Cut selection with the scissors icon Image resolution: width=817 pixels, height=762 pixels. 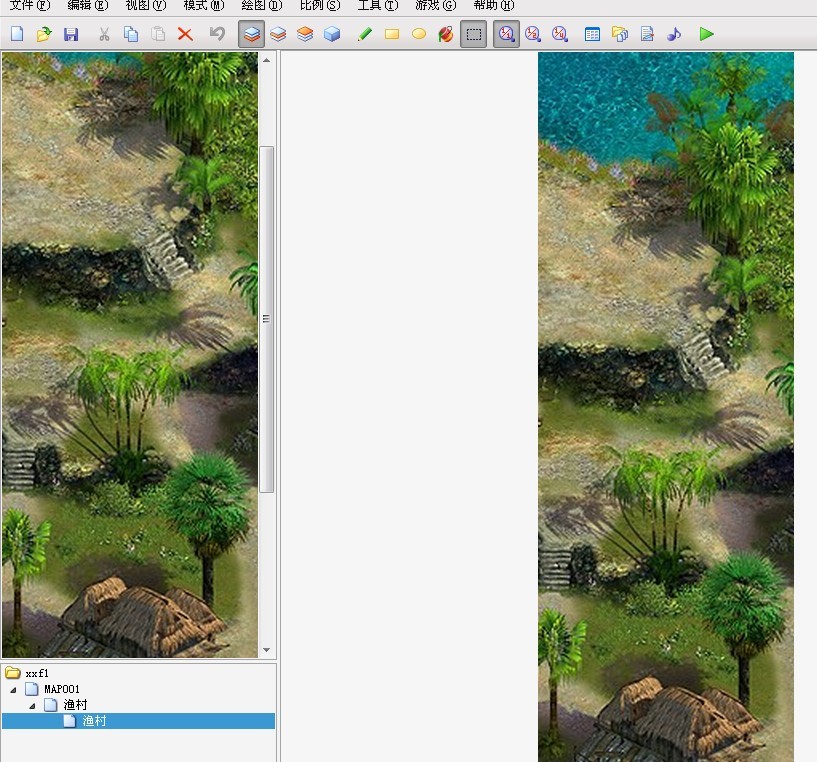click(104, 34)
